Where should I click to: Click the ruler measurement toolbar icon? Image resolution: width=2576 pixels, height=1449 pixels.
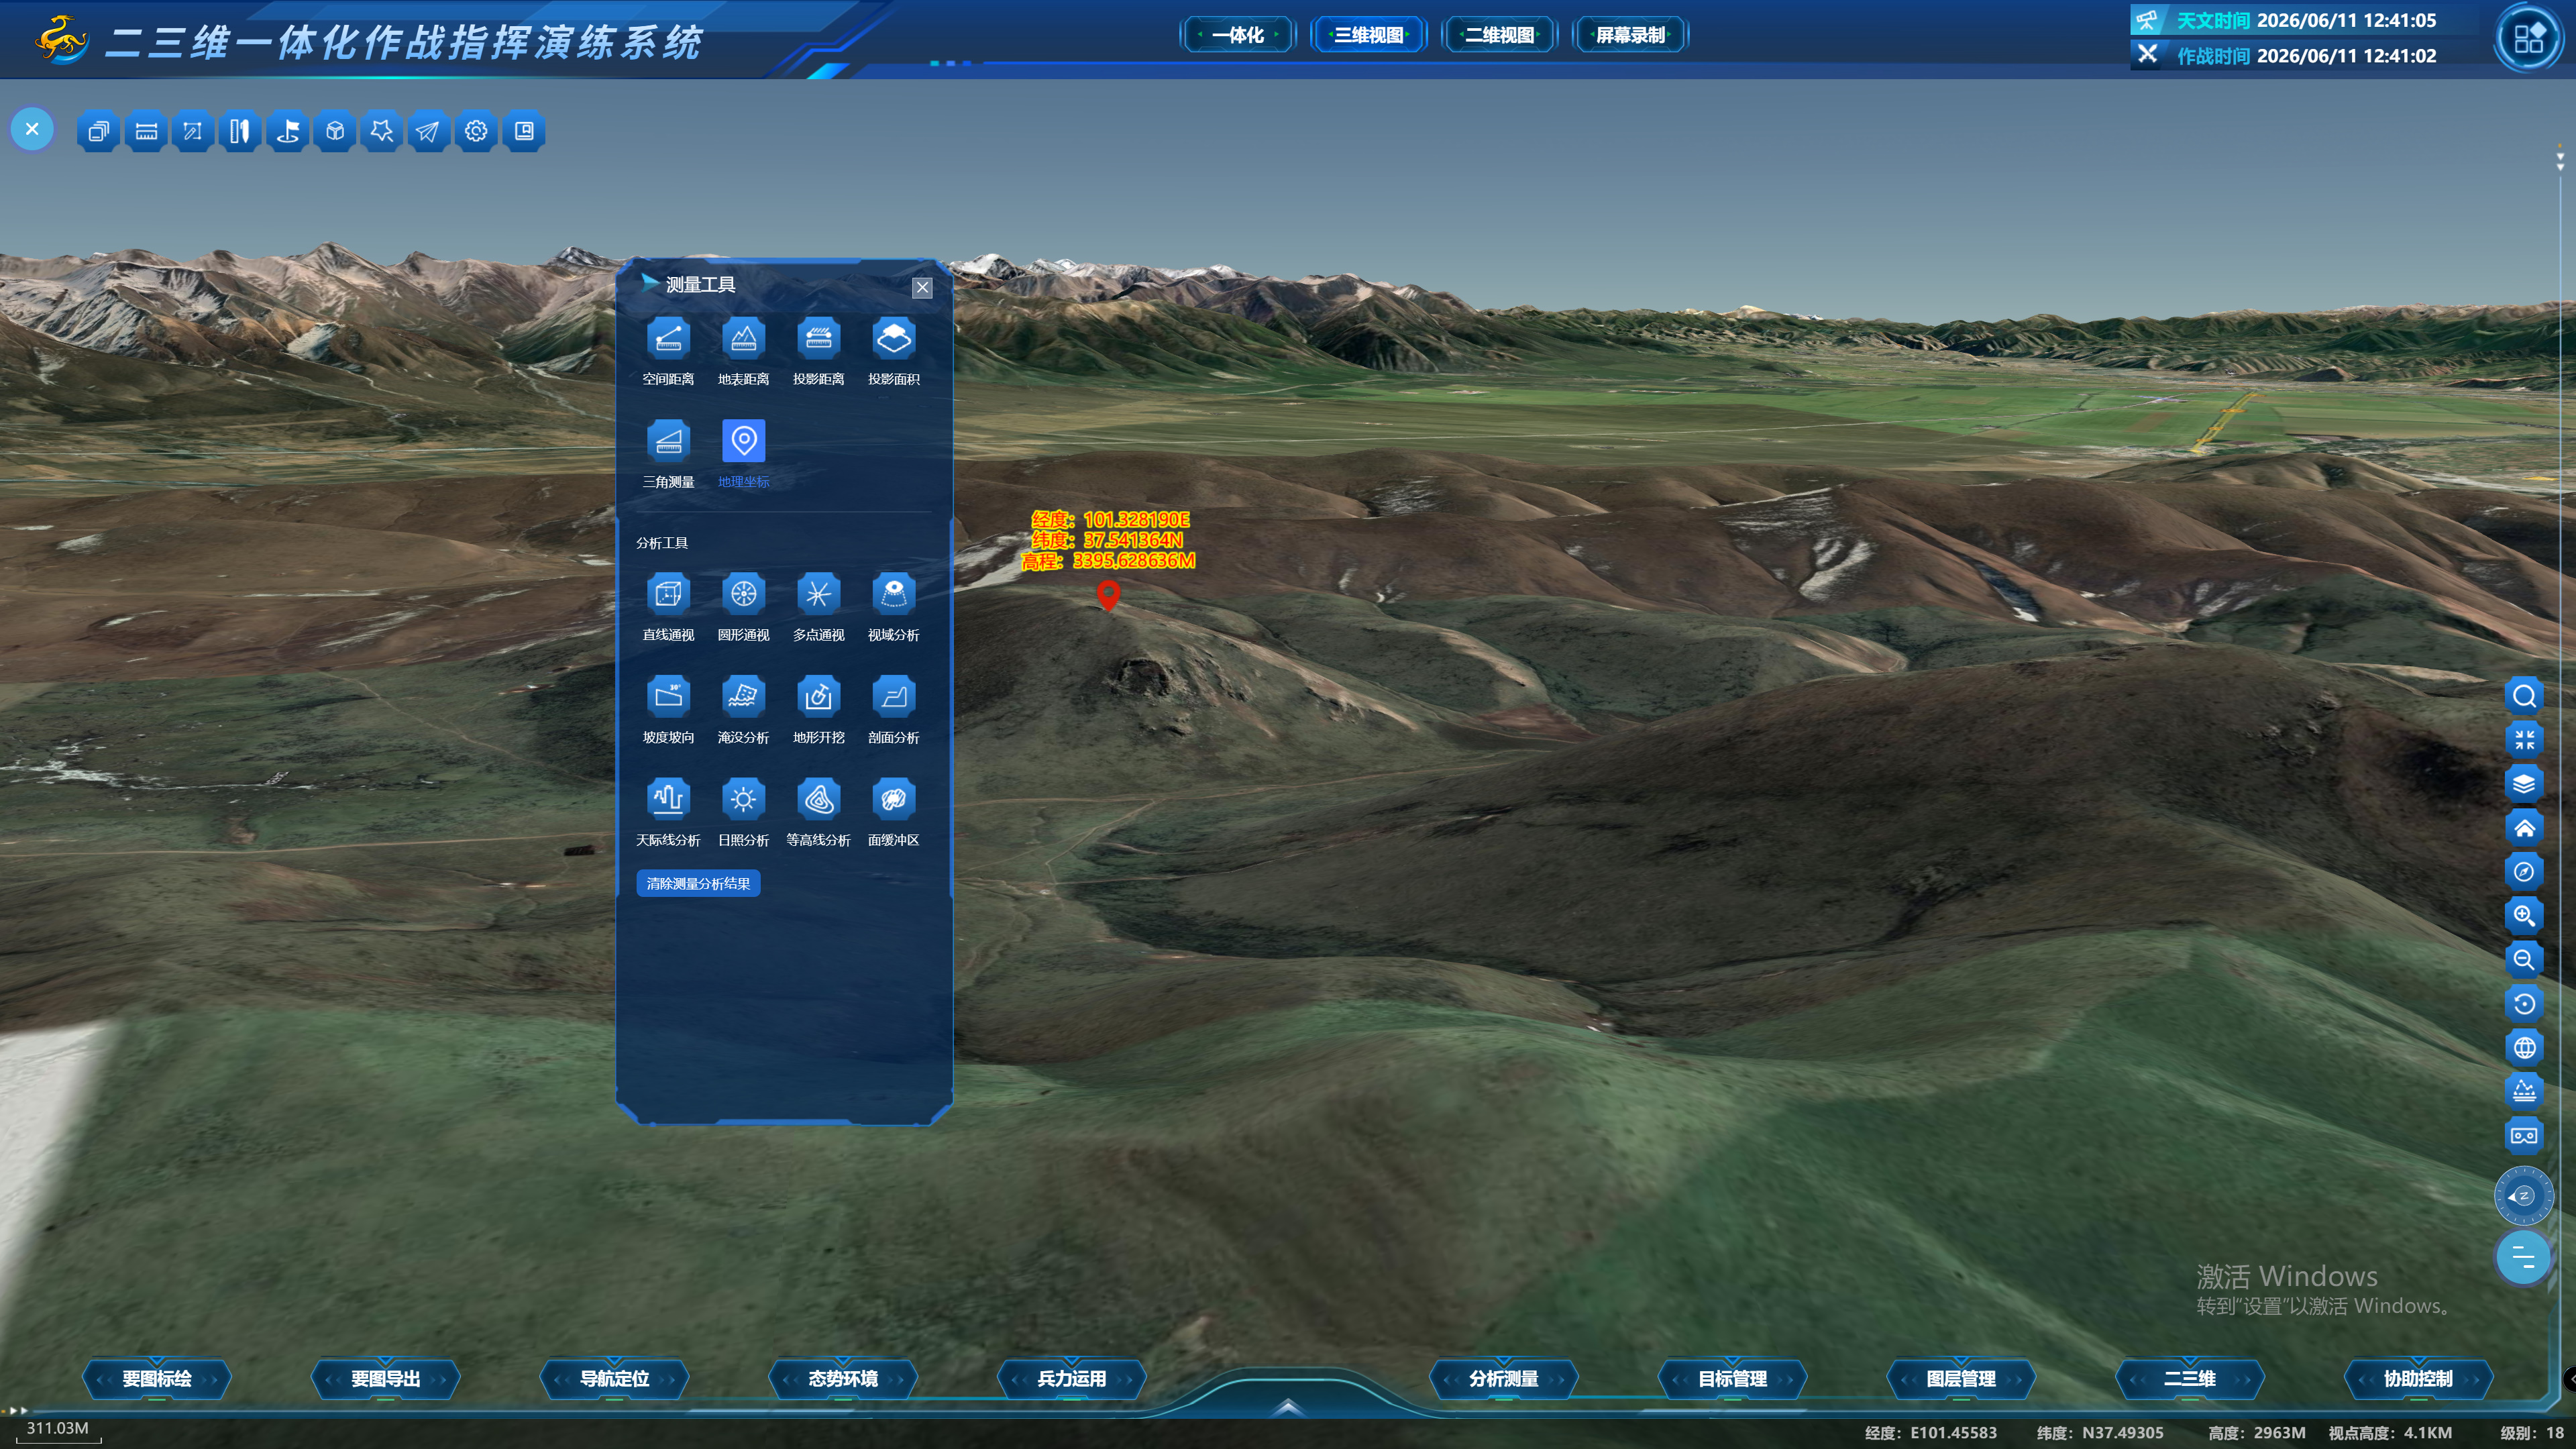[146, 131]
